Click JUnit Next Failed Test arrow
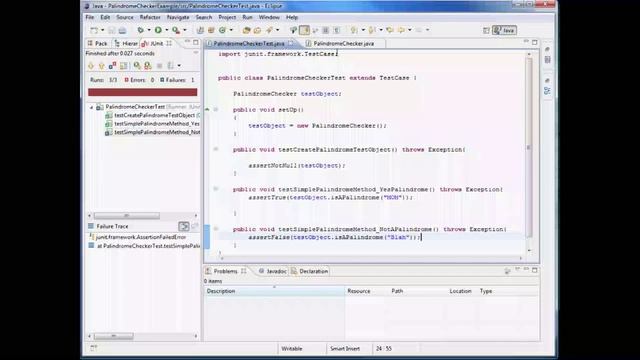 pos(91,66)
